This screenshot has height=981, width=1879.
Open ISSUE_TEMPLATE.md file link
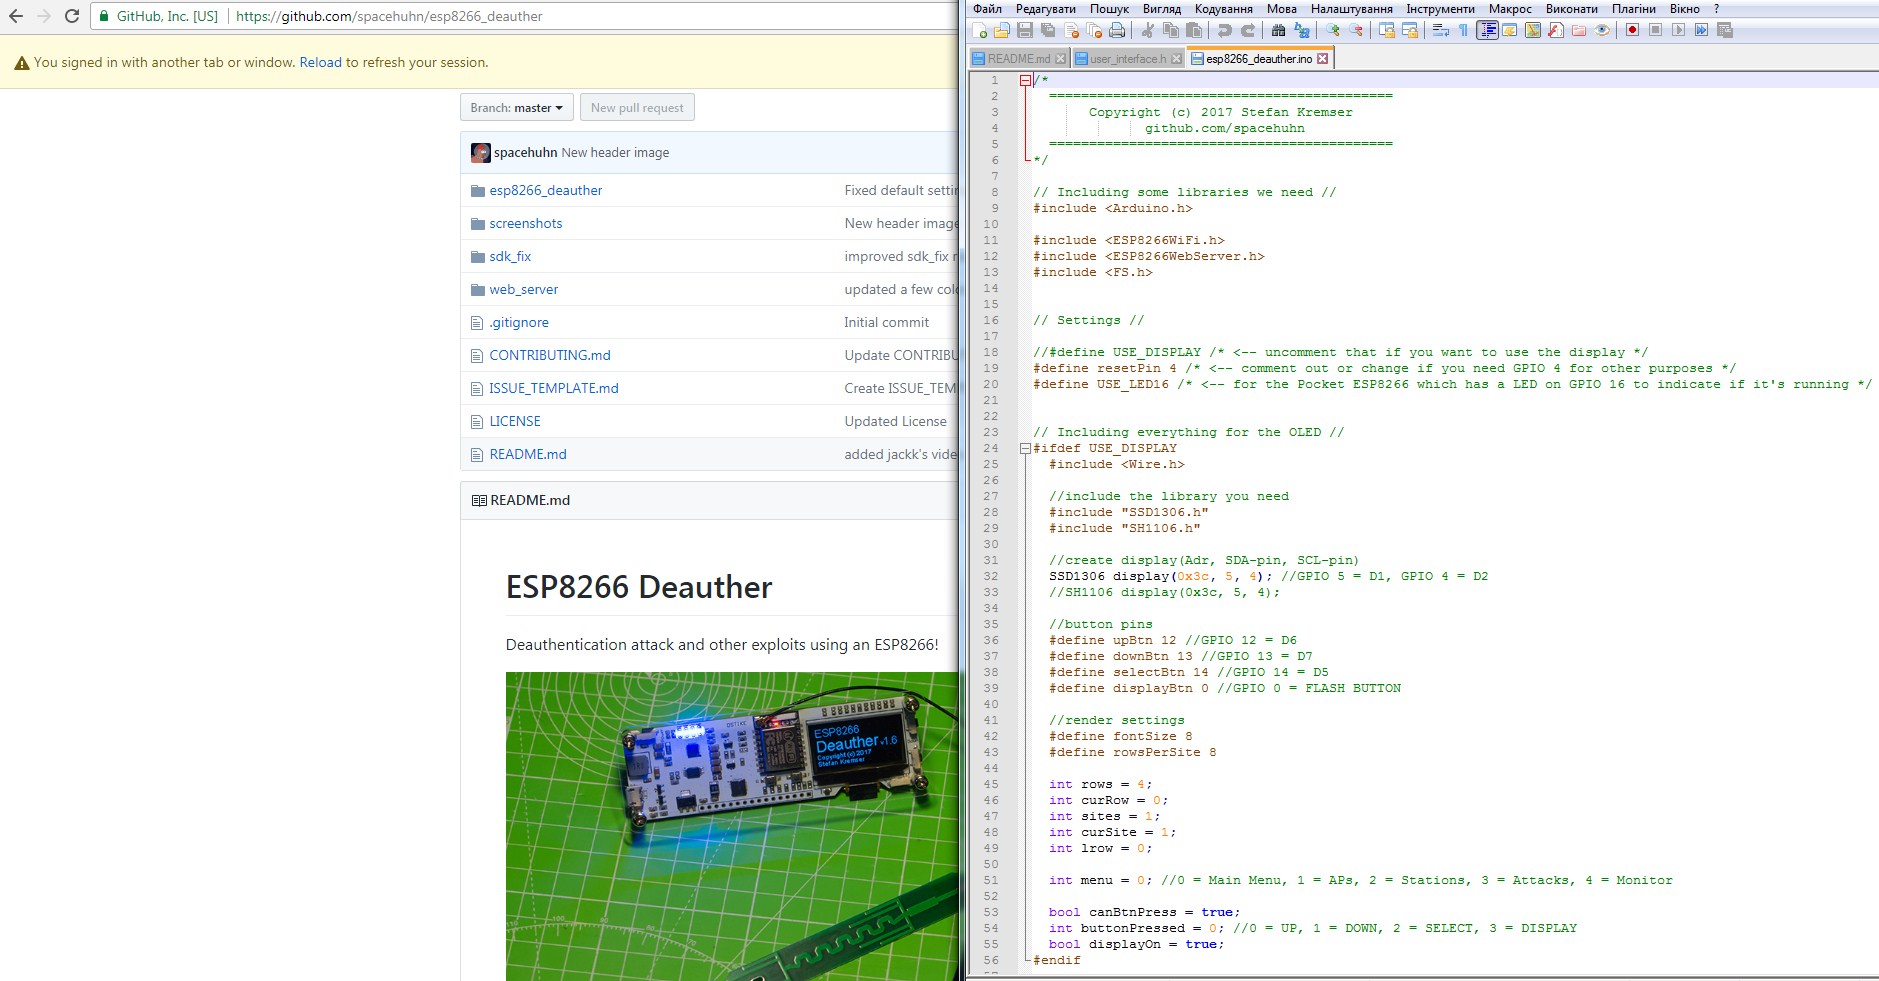click(554, 388)
